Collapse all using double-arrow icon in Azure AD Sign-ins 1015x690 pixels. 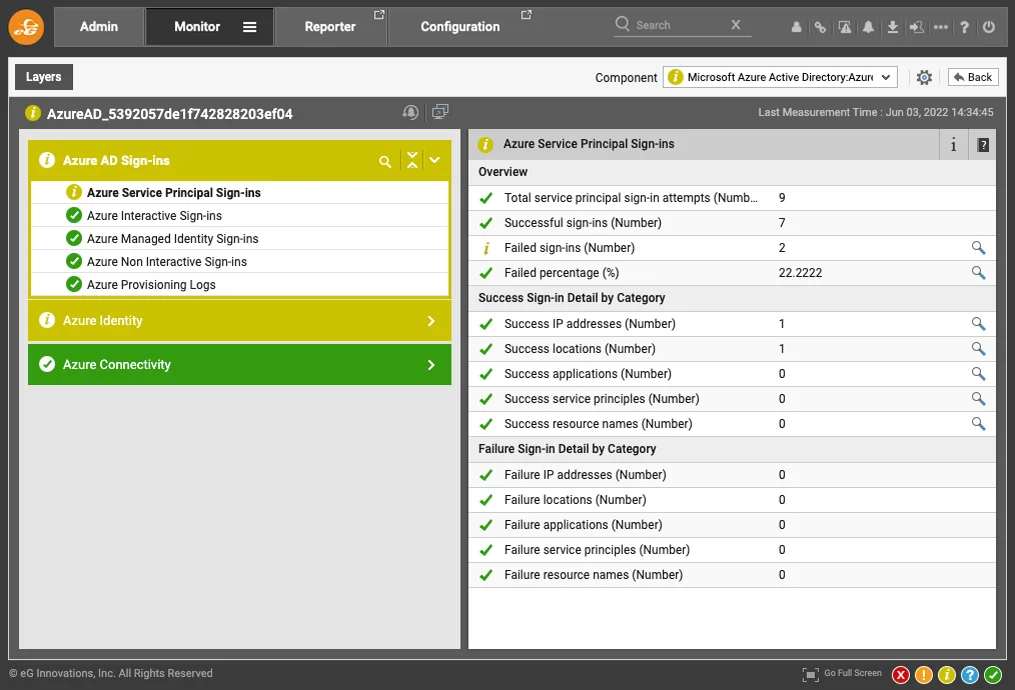[x=412, y=160]
